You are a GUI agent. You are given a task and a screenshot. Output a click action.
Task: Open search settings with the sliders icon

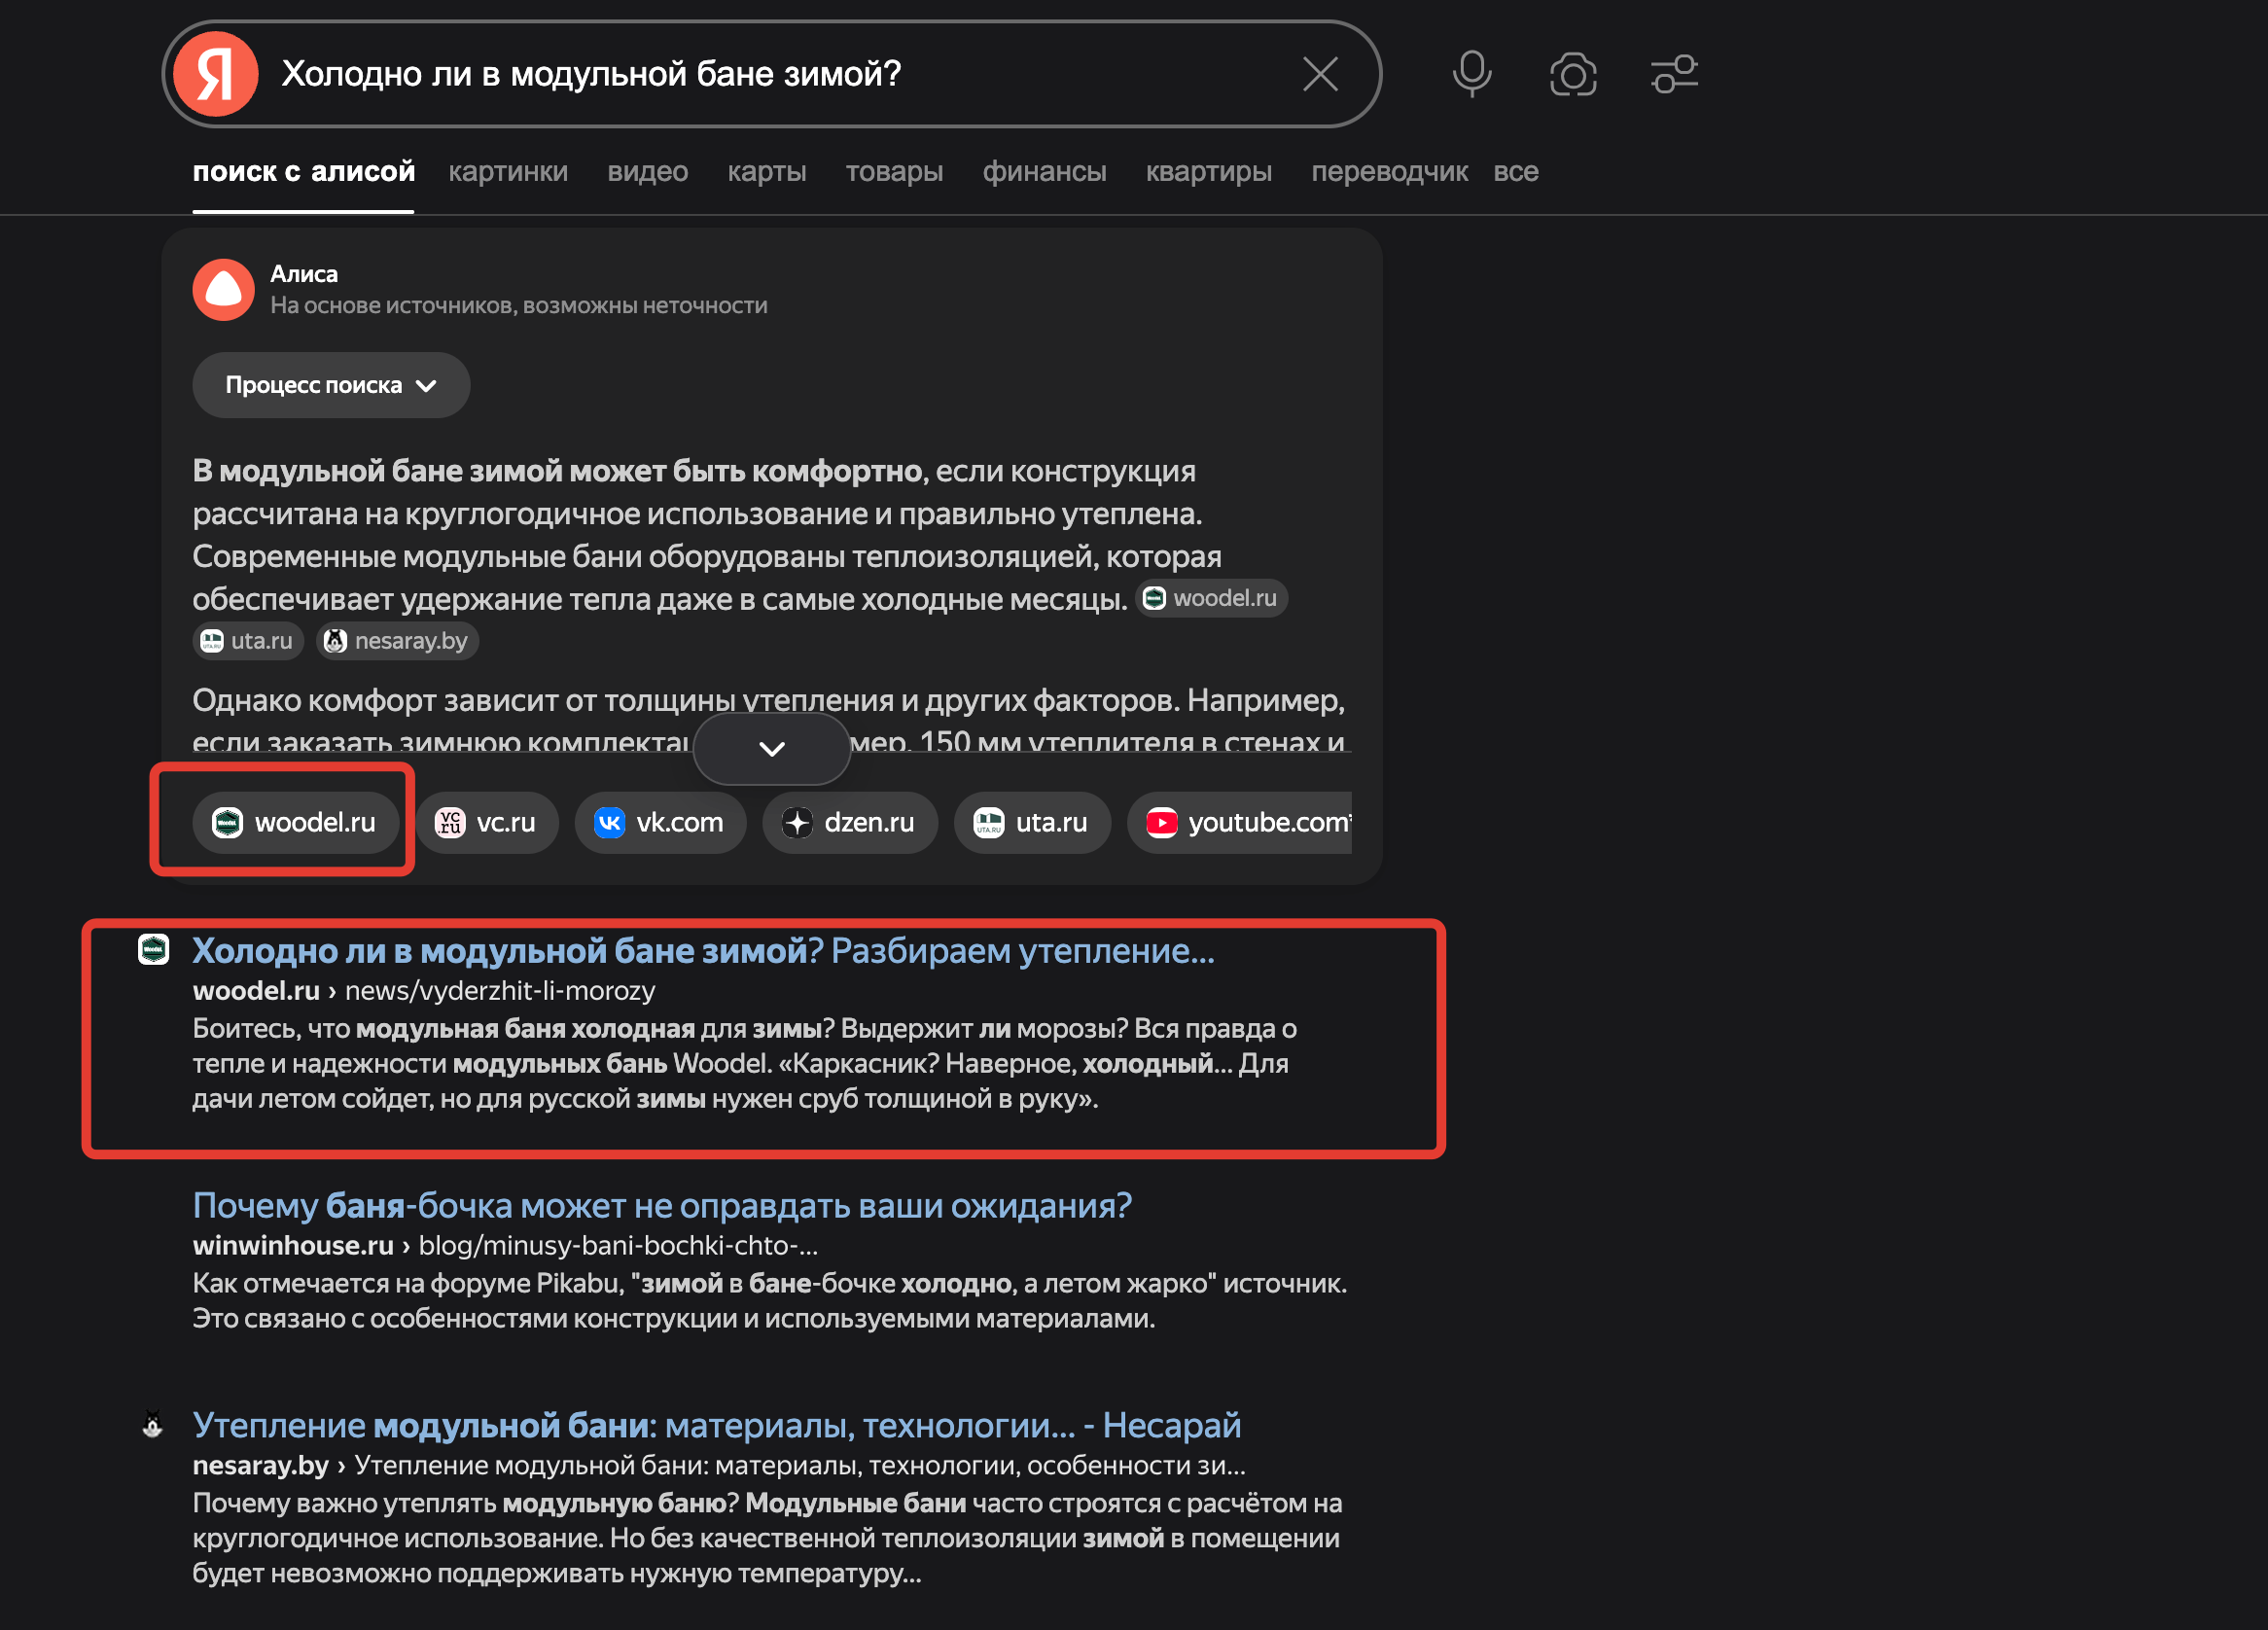1673,74
